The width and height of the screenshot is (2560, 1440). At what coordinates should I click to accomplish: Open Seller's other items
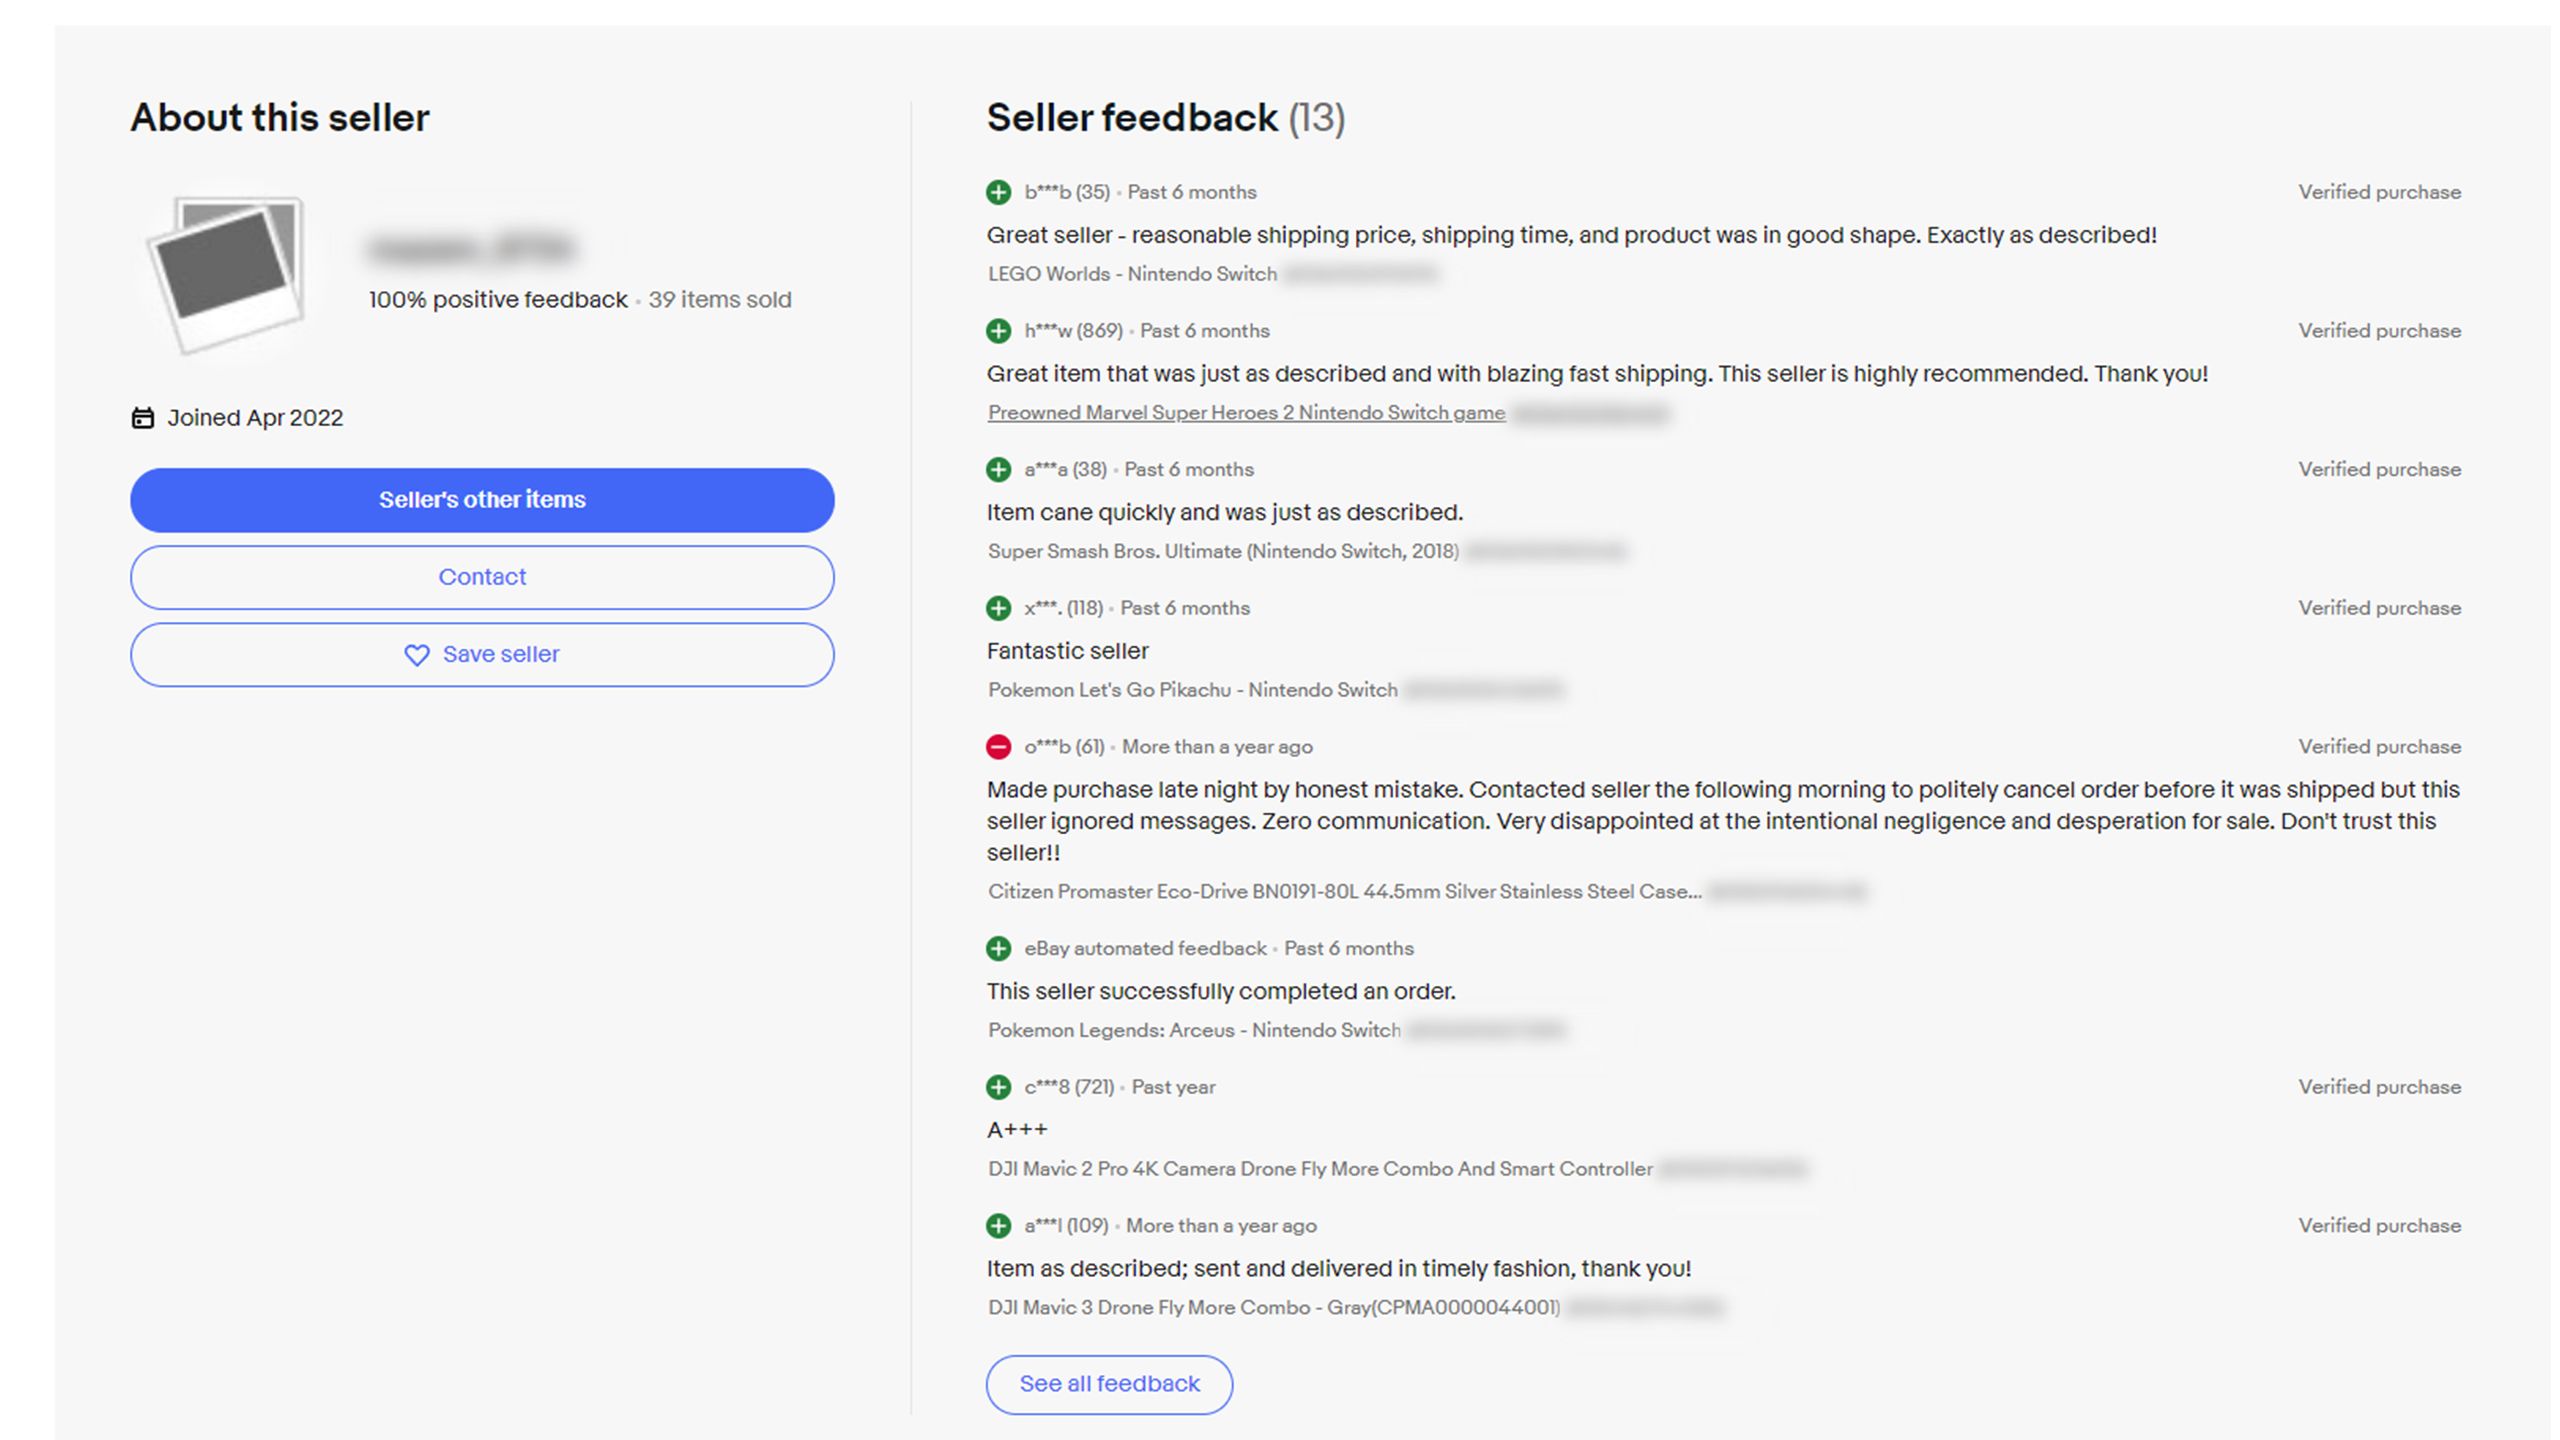[x=482, y=500]
